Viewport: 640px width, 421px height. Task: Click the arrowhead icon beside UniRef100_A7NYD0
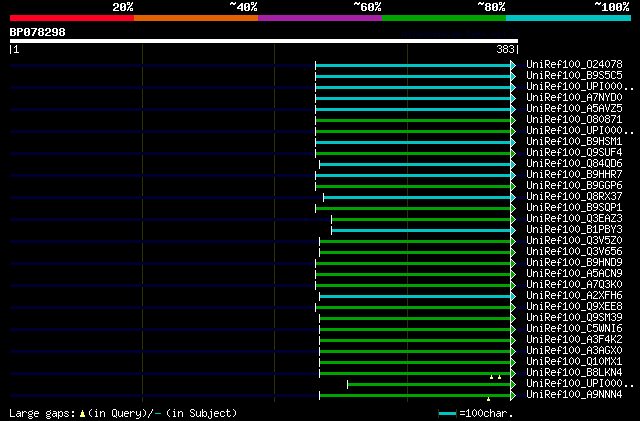pyautogui.click(x=513, y=98)
